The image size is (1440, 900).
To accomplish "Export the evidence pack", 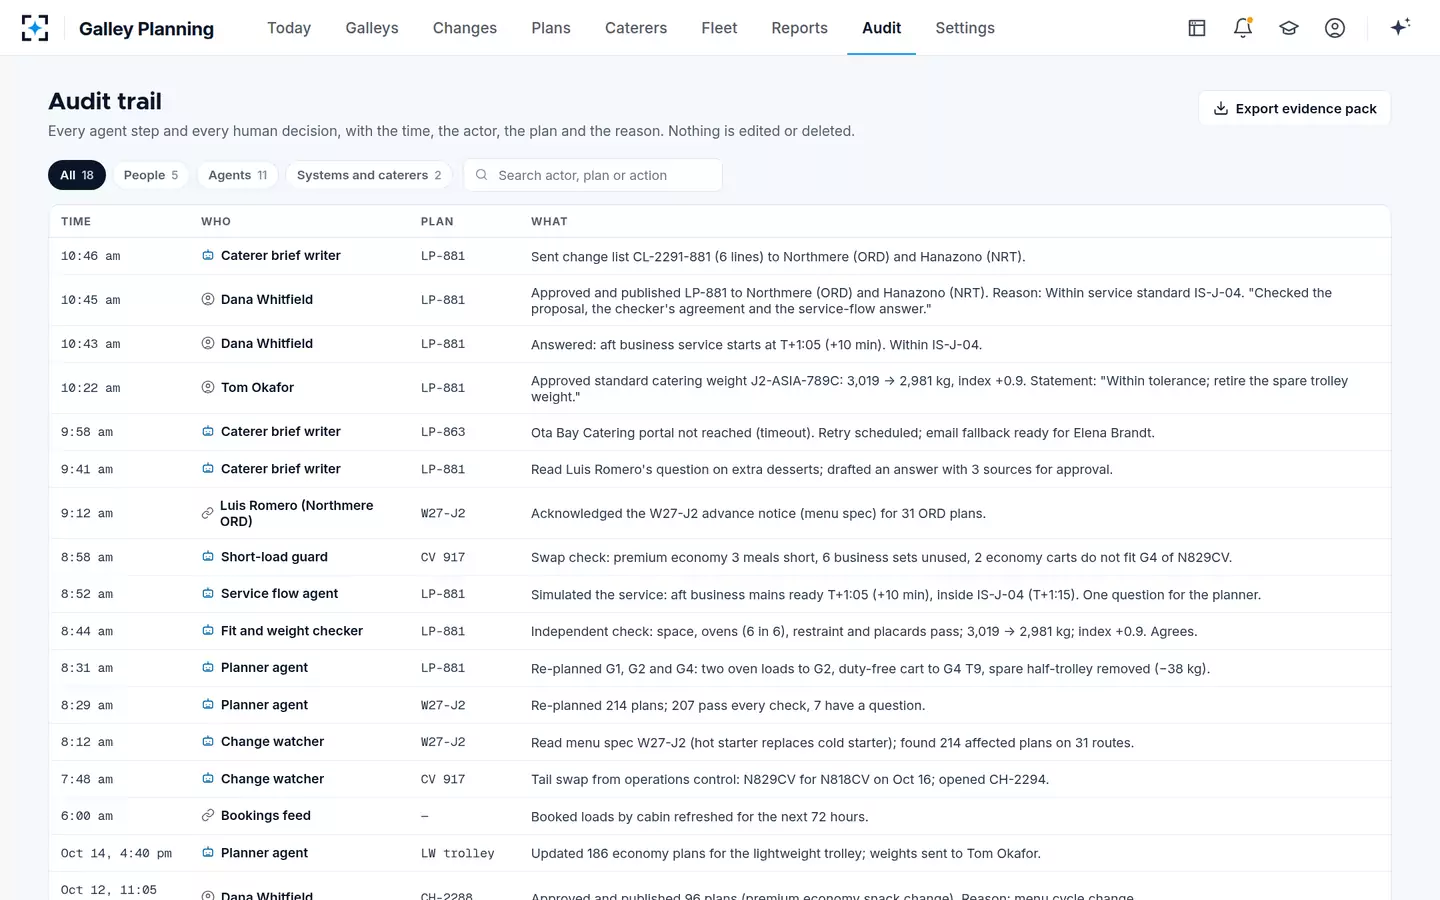I will pos(1295,109).
